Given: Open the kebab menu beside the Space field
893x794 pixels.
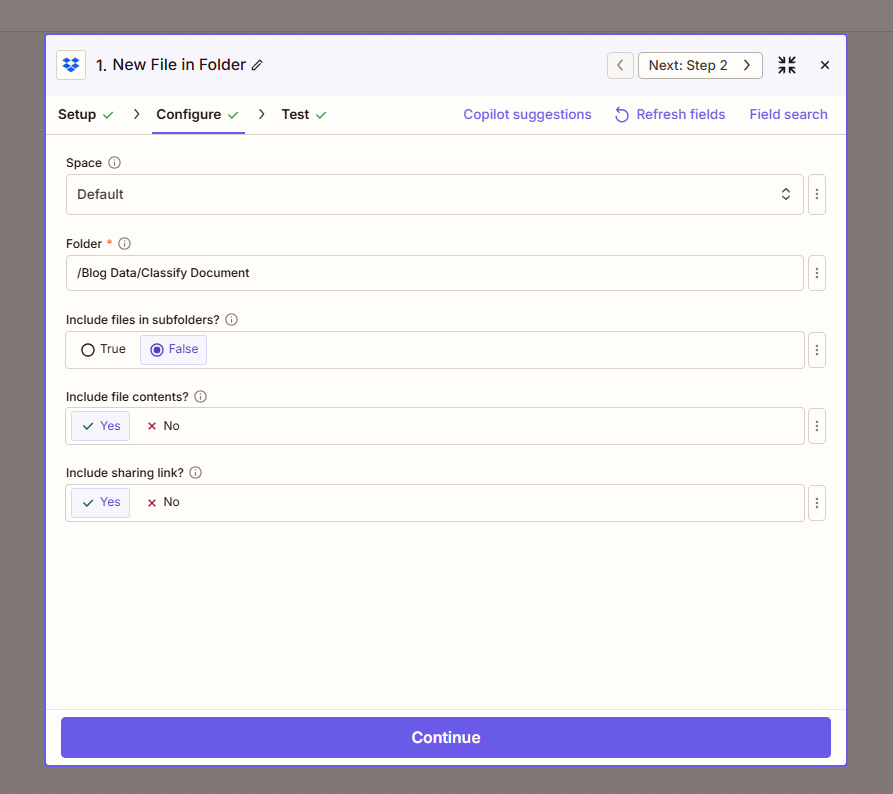Looking at the screenshot, I should pos(817,193).
